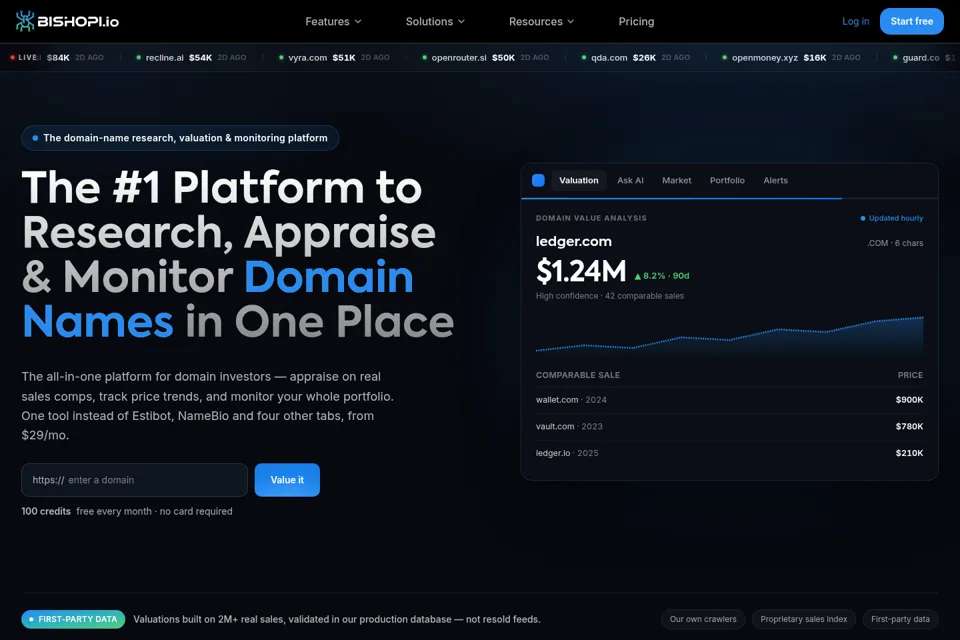Image resolution: width=960 pixels, height=640 pixels.
Task: Click the 8.2% 90d trend indicator
Action: pos(662,276)
